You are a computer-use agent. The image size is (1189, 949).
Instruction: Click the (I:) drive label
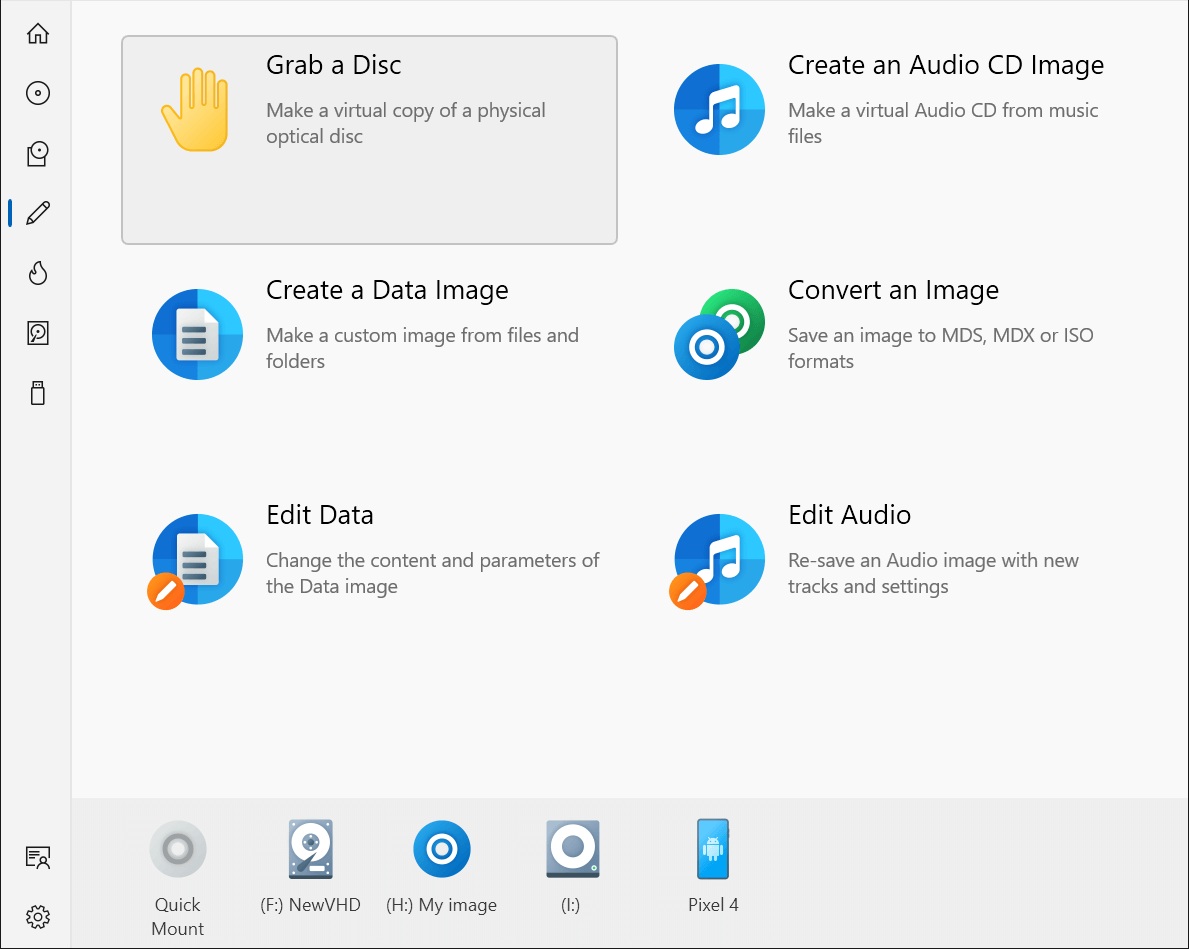pyautogui.click(x=570, y=905)
